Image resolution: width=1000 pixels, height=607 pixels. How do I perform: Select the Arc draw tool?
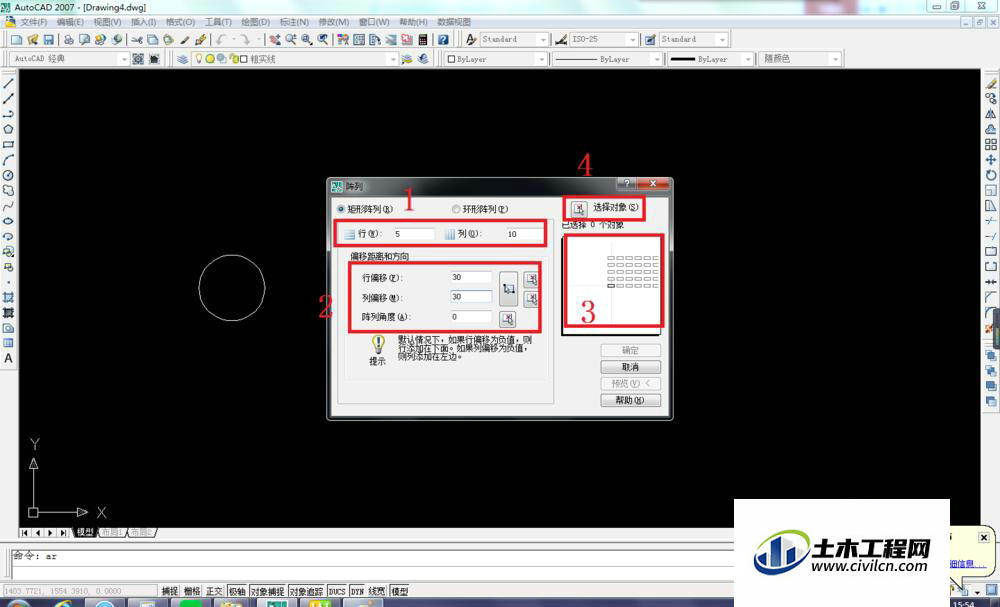8,160
